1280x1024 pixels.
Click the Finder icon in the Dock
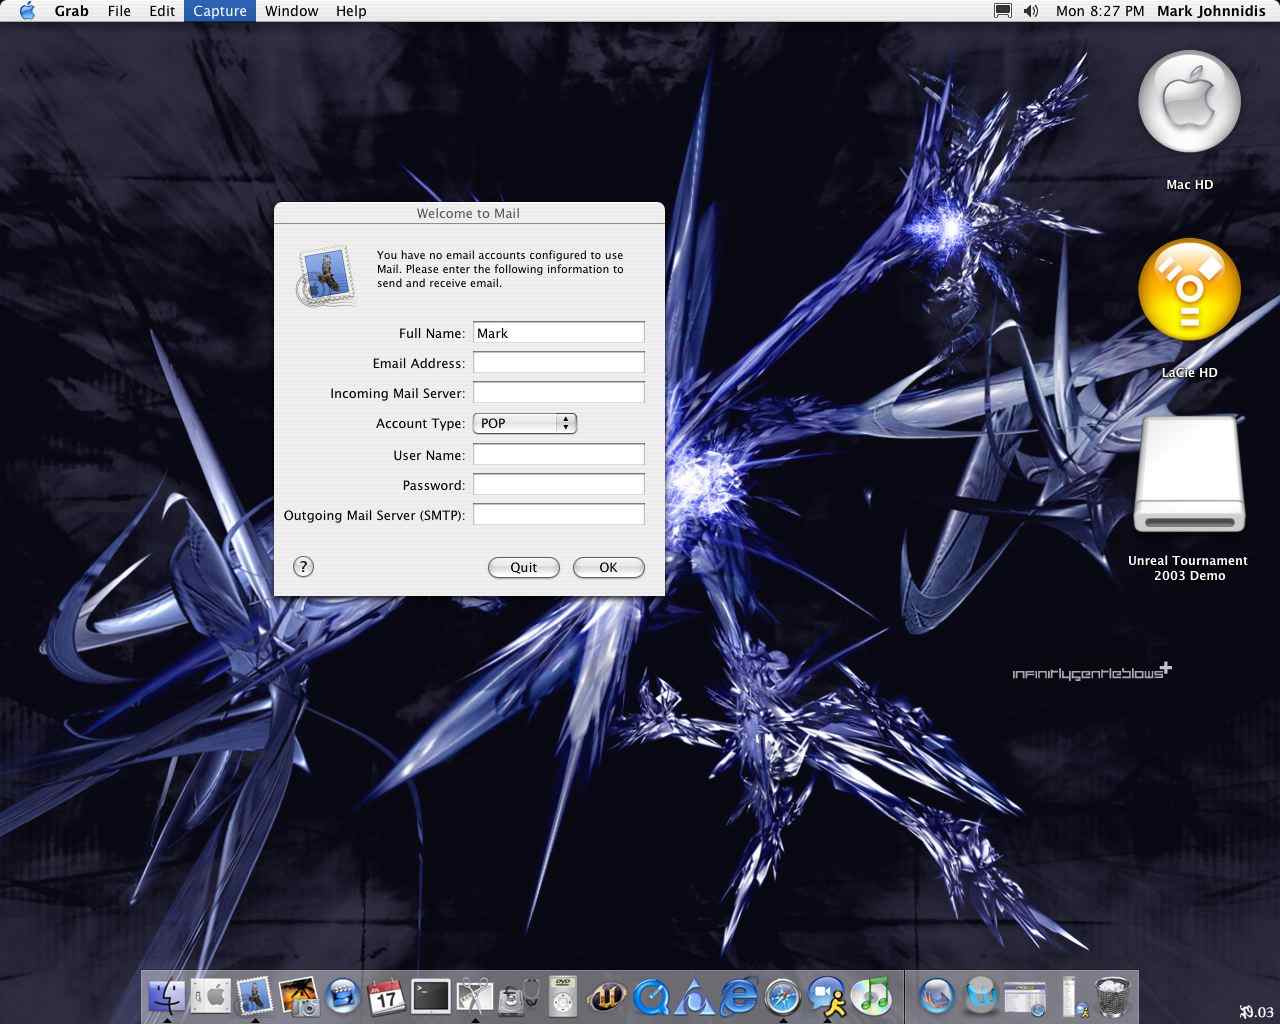tap(166, 997)
